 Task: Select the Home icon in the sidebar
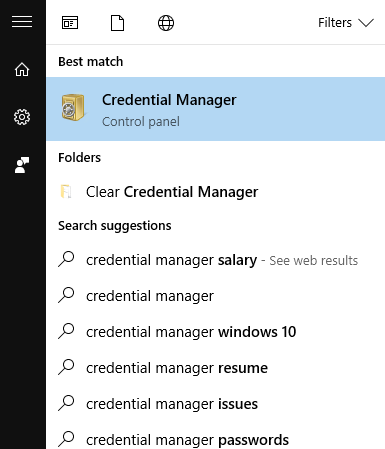pos(22,69)
